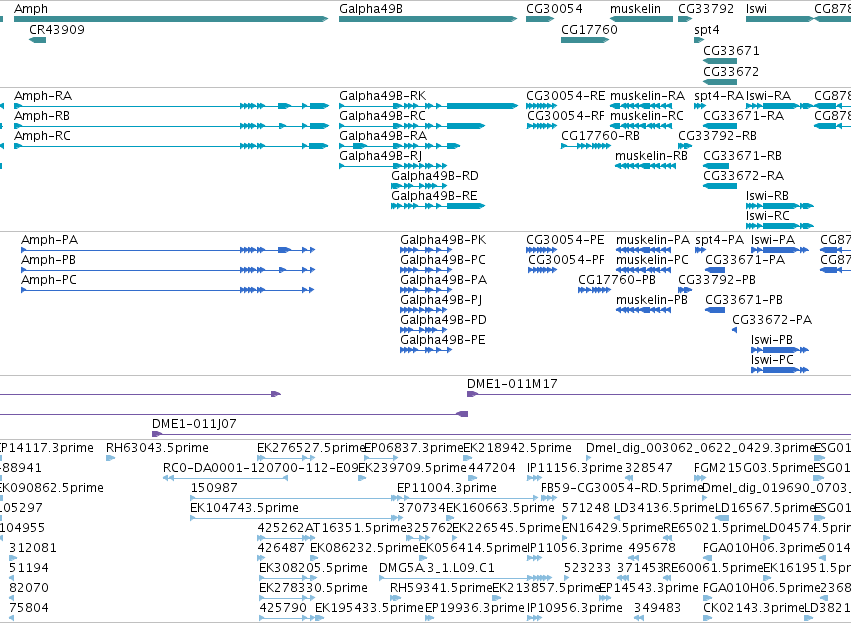This screenshot has width=851, height=623.
Task: Select the muskelin-RC transcript
Action: (641, 126)
